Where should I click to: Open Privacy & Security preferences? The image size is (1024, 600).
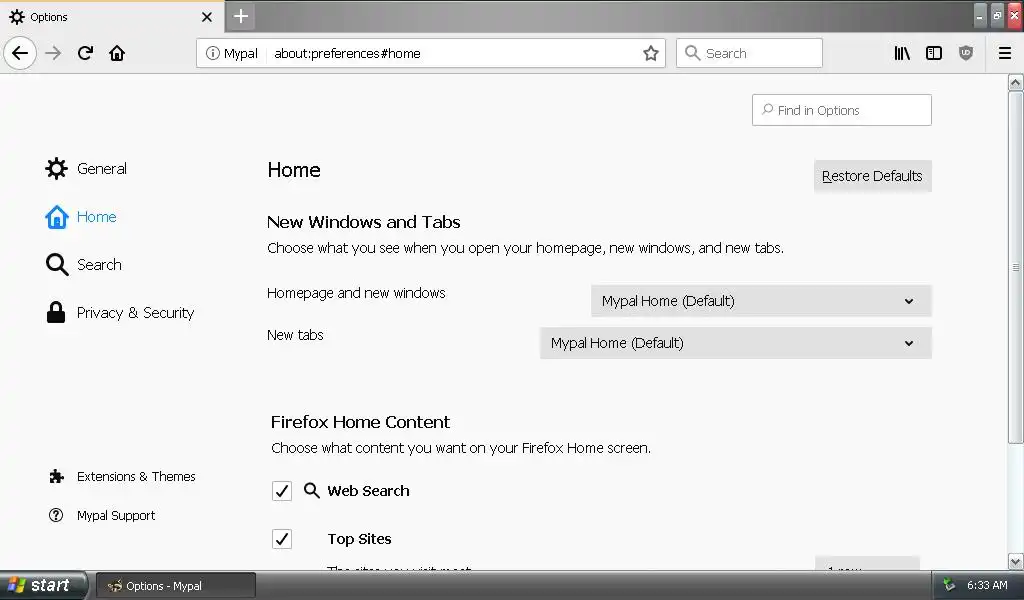pyautogui.click(x=120, y=313)
